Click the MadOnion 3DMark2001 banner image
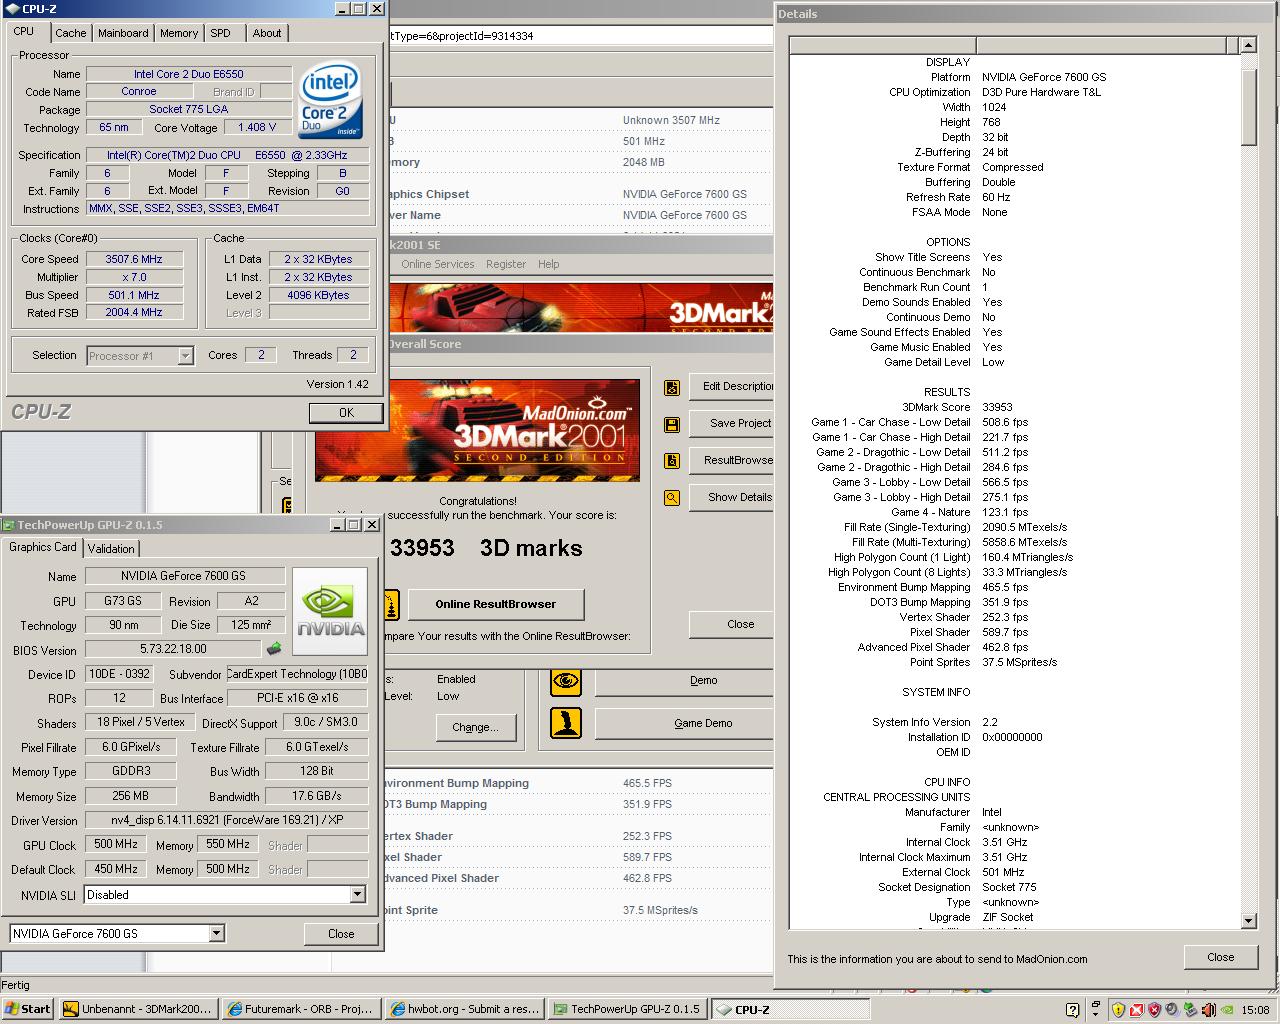Image resolution: width=1280 pixels, height=1024 pixels. (477, 430)
